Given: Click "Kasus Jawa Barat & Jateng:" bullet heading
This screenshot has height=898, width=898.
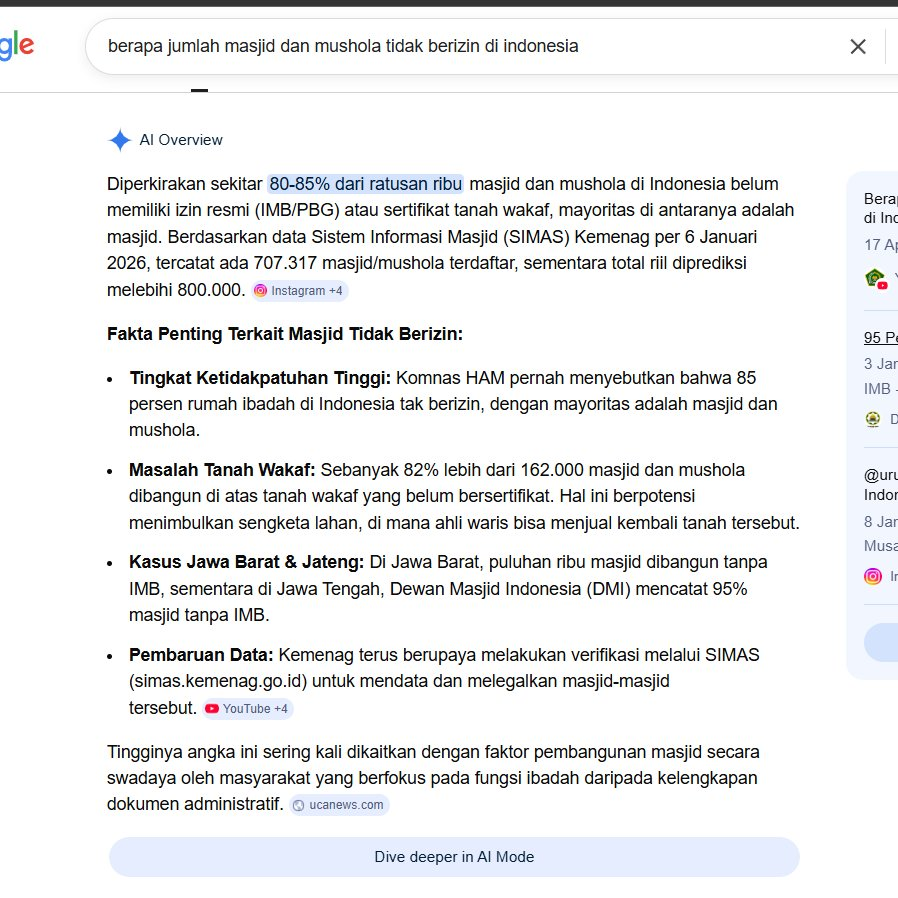Looking at the screenshot, I should [x=246, y=562].
